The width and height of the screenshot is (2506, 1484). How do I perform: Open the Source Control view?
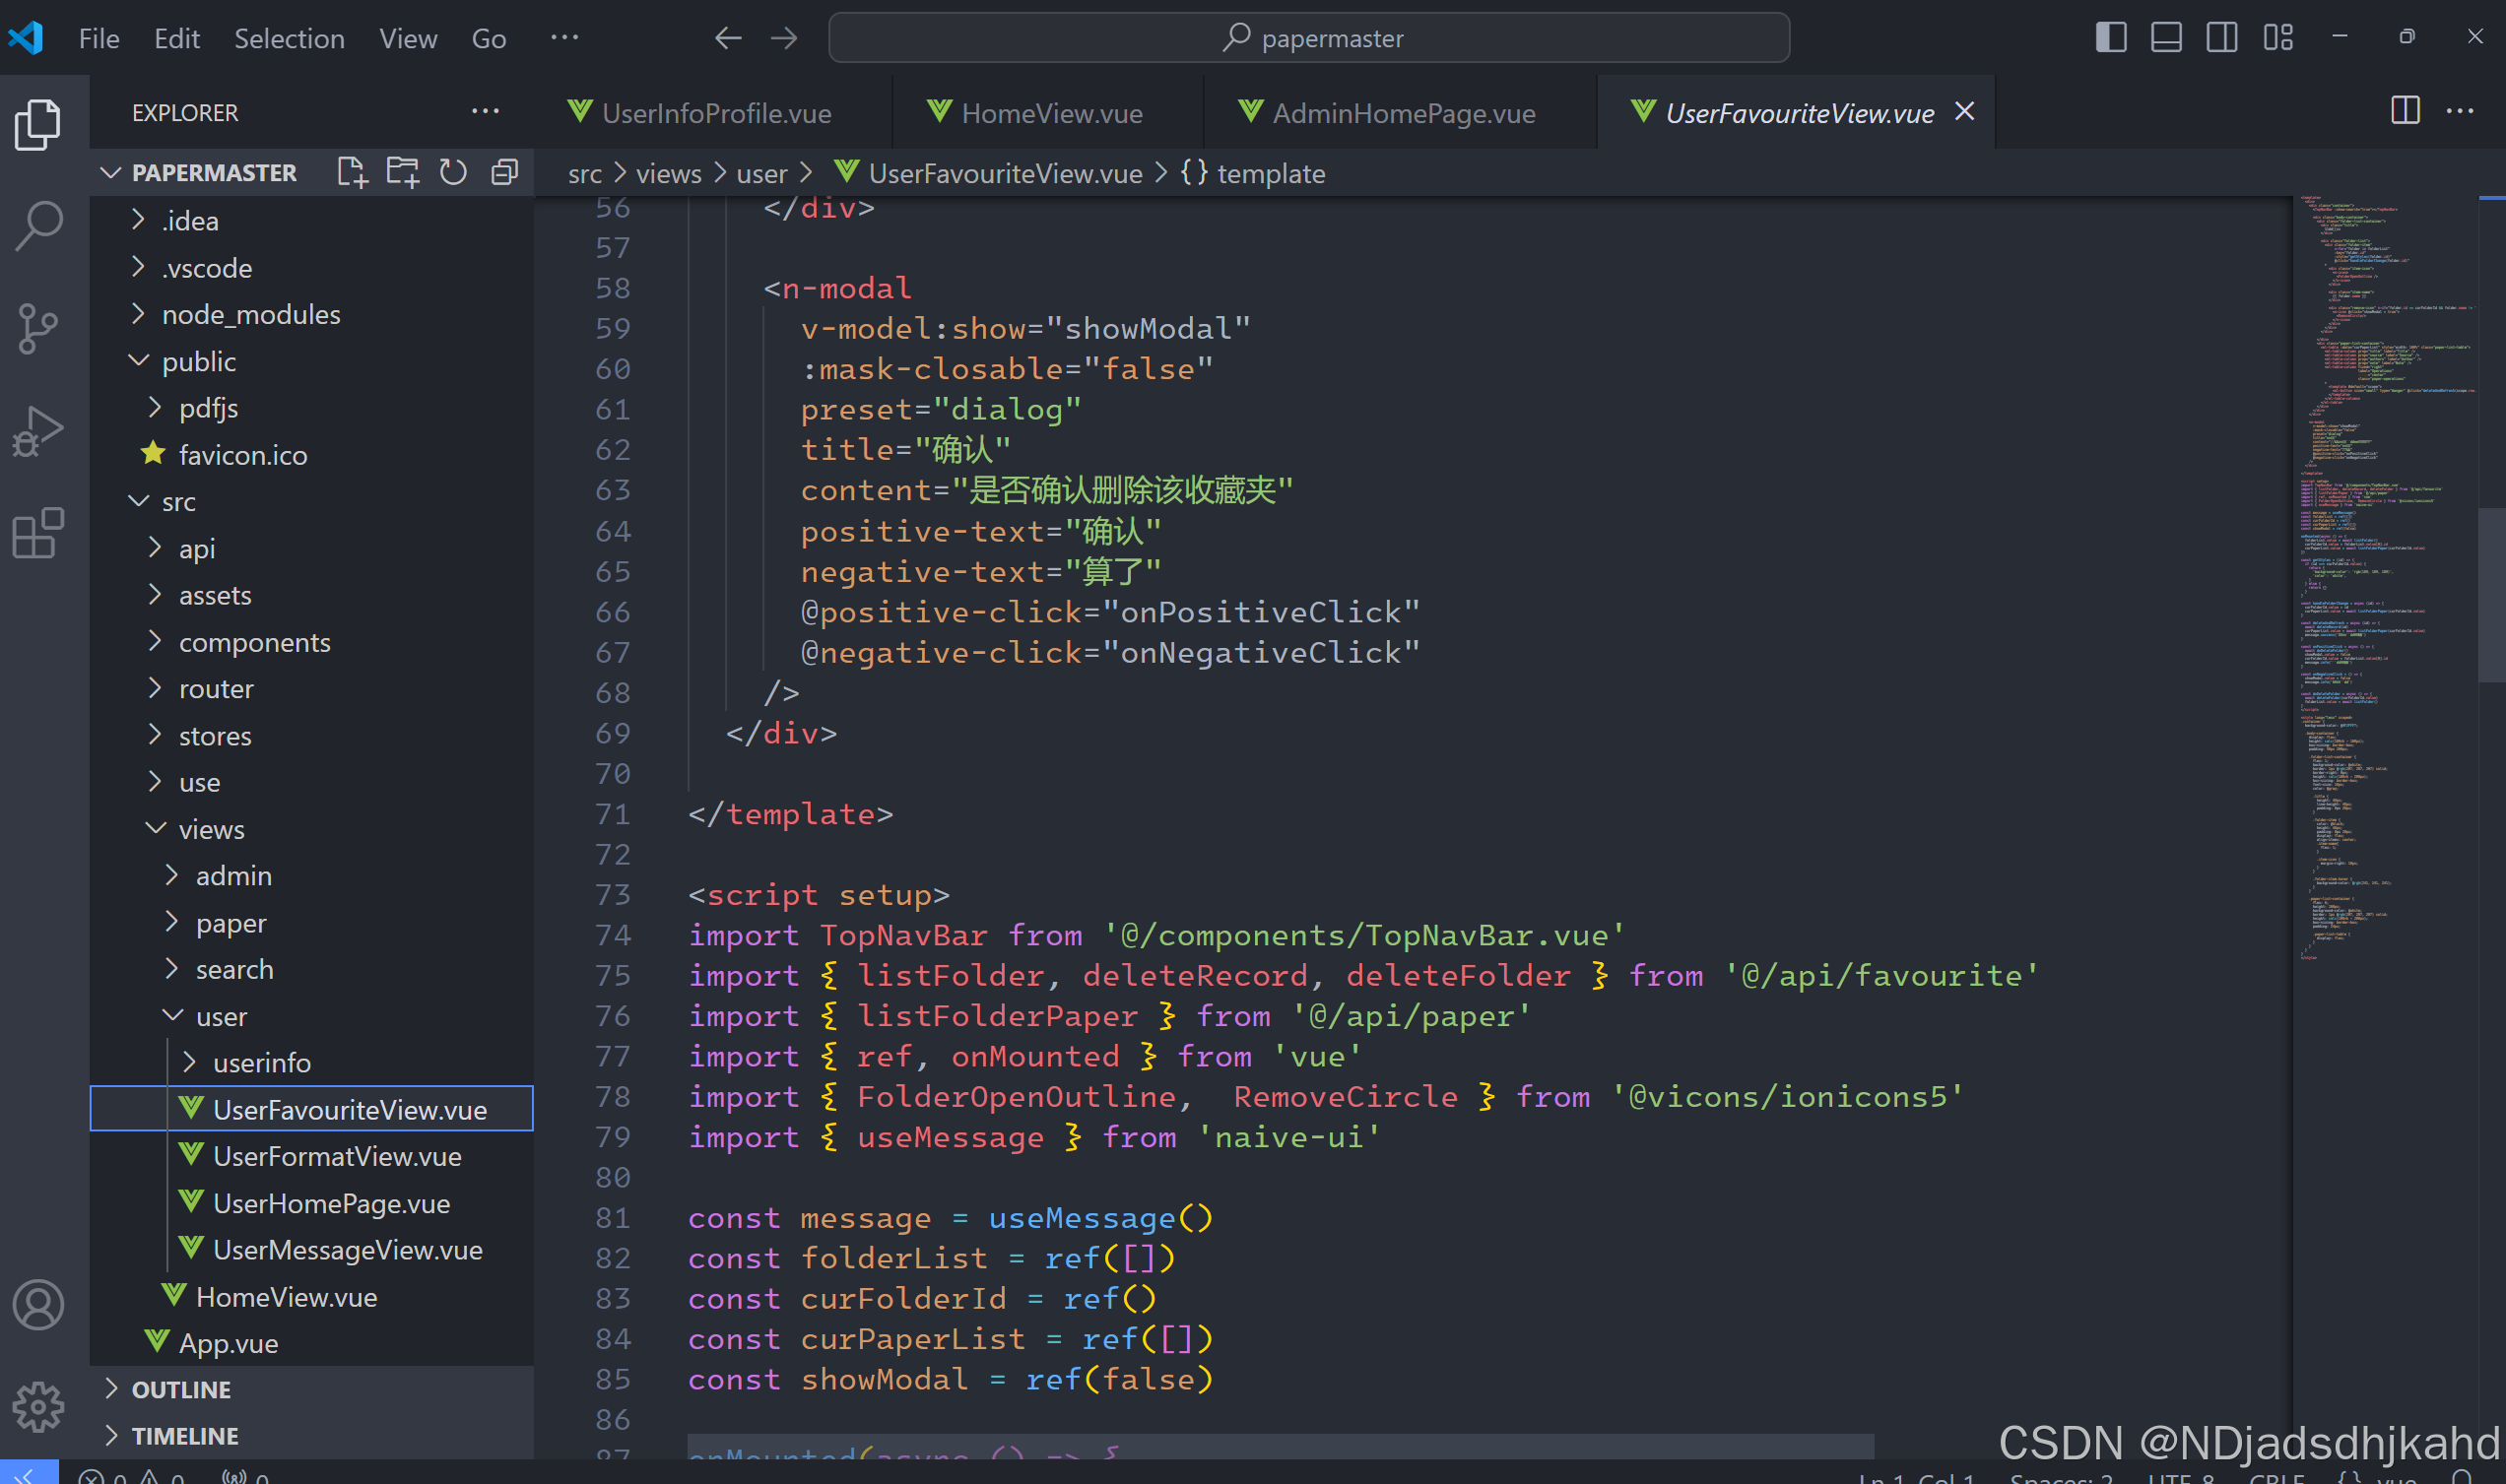click(x=39, y=329)
